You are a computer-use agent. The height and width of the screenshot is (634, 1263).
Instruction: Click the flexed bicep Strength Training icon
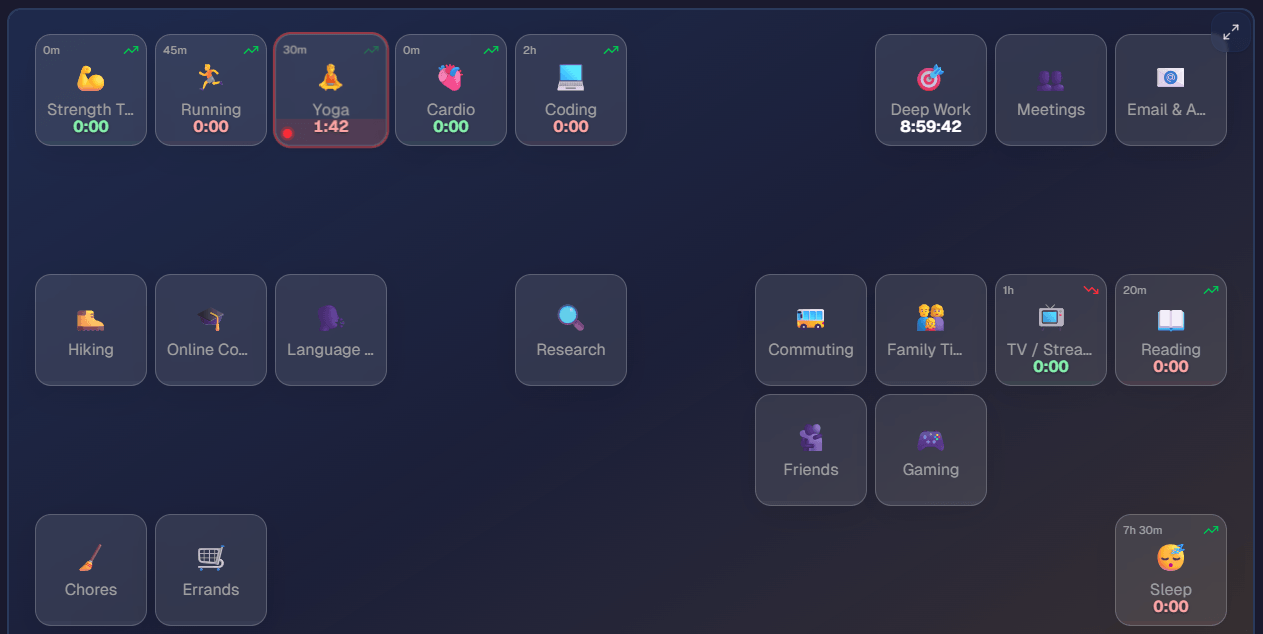(91, 78)
